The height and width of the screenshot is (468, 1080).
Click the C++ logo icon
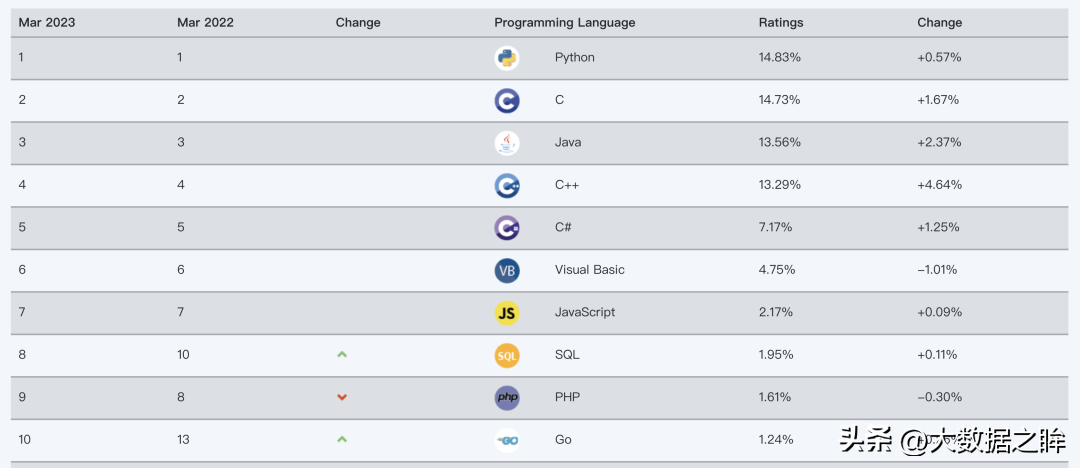click(507, 185)
